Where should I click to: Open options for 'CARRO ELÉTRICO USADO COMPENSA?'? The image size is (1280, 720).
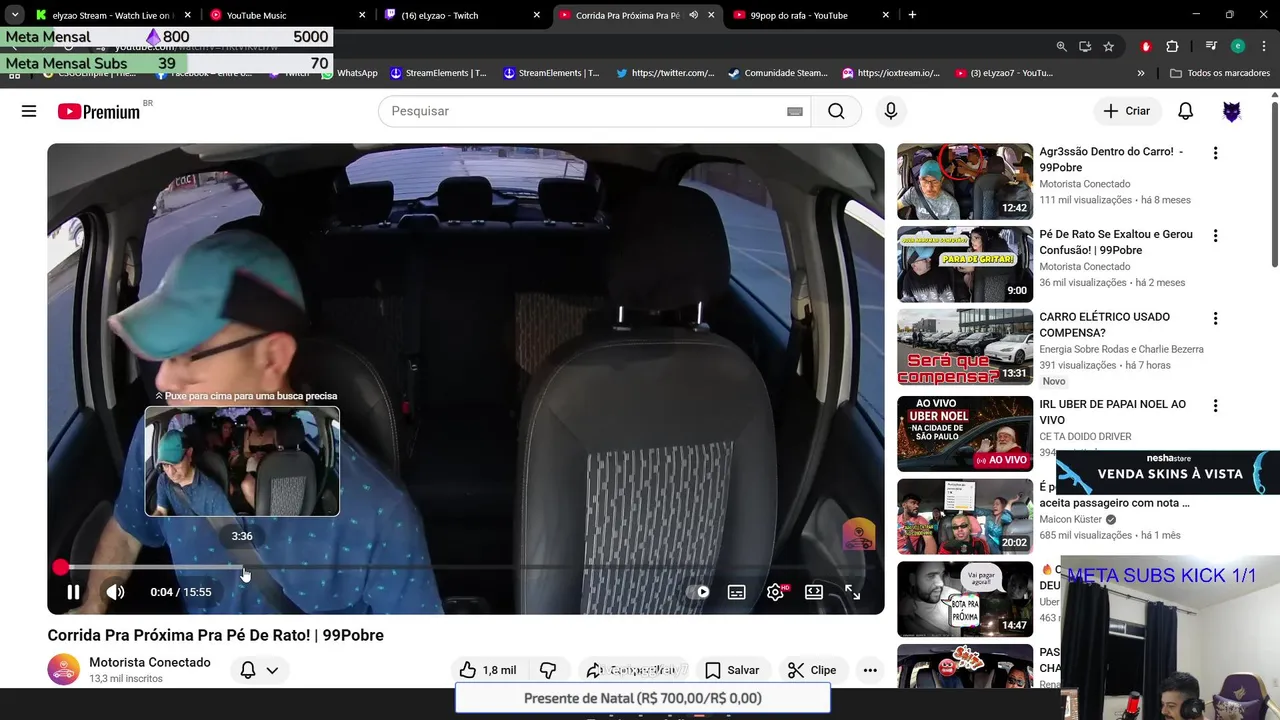(1215, 318)
